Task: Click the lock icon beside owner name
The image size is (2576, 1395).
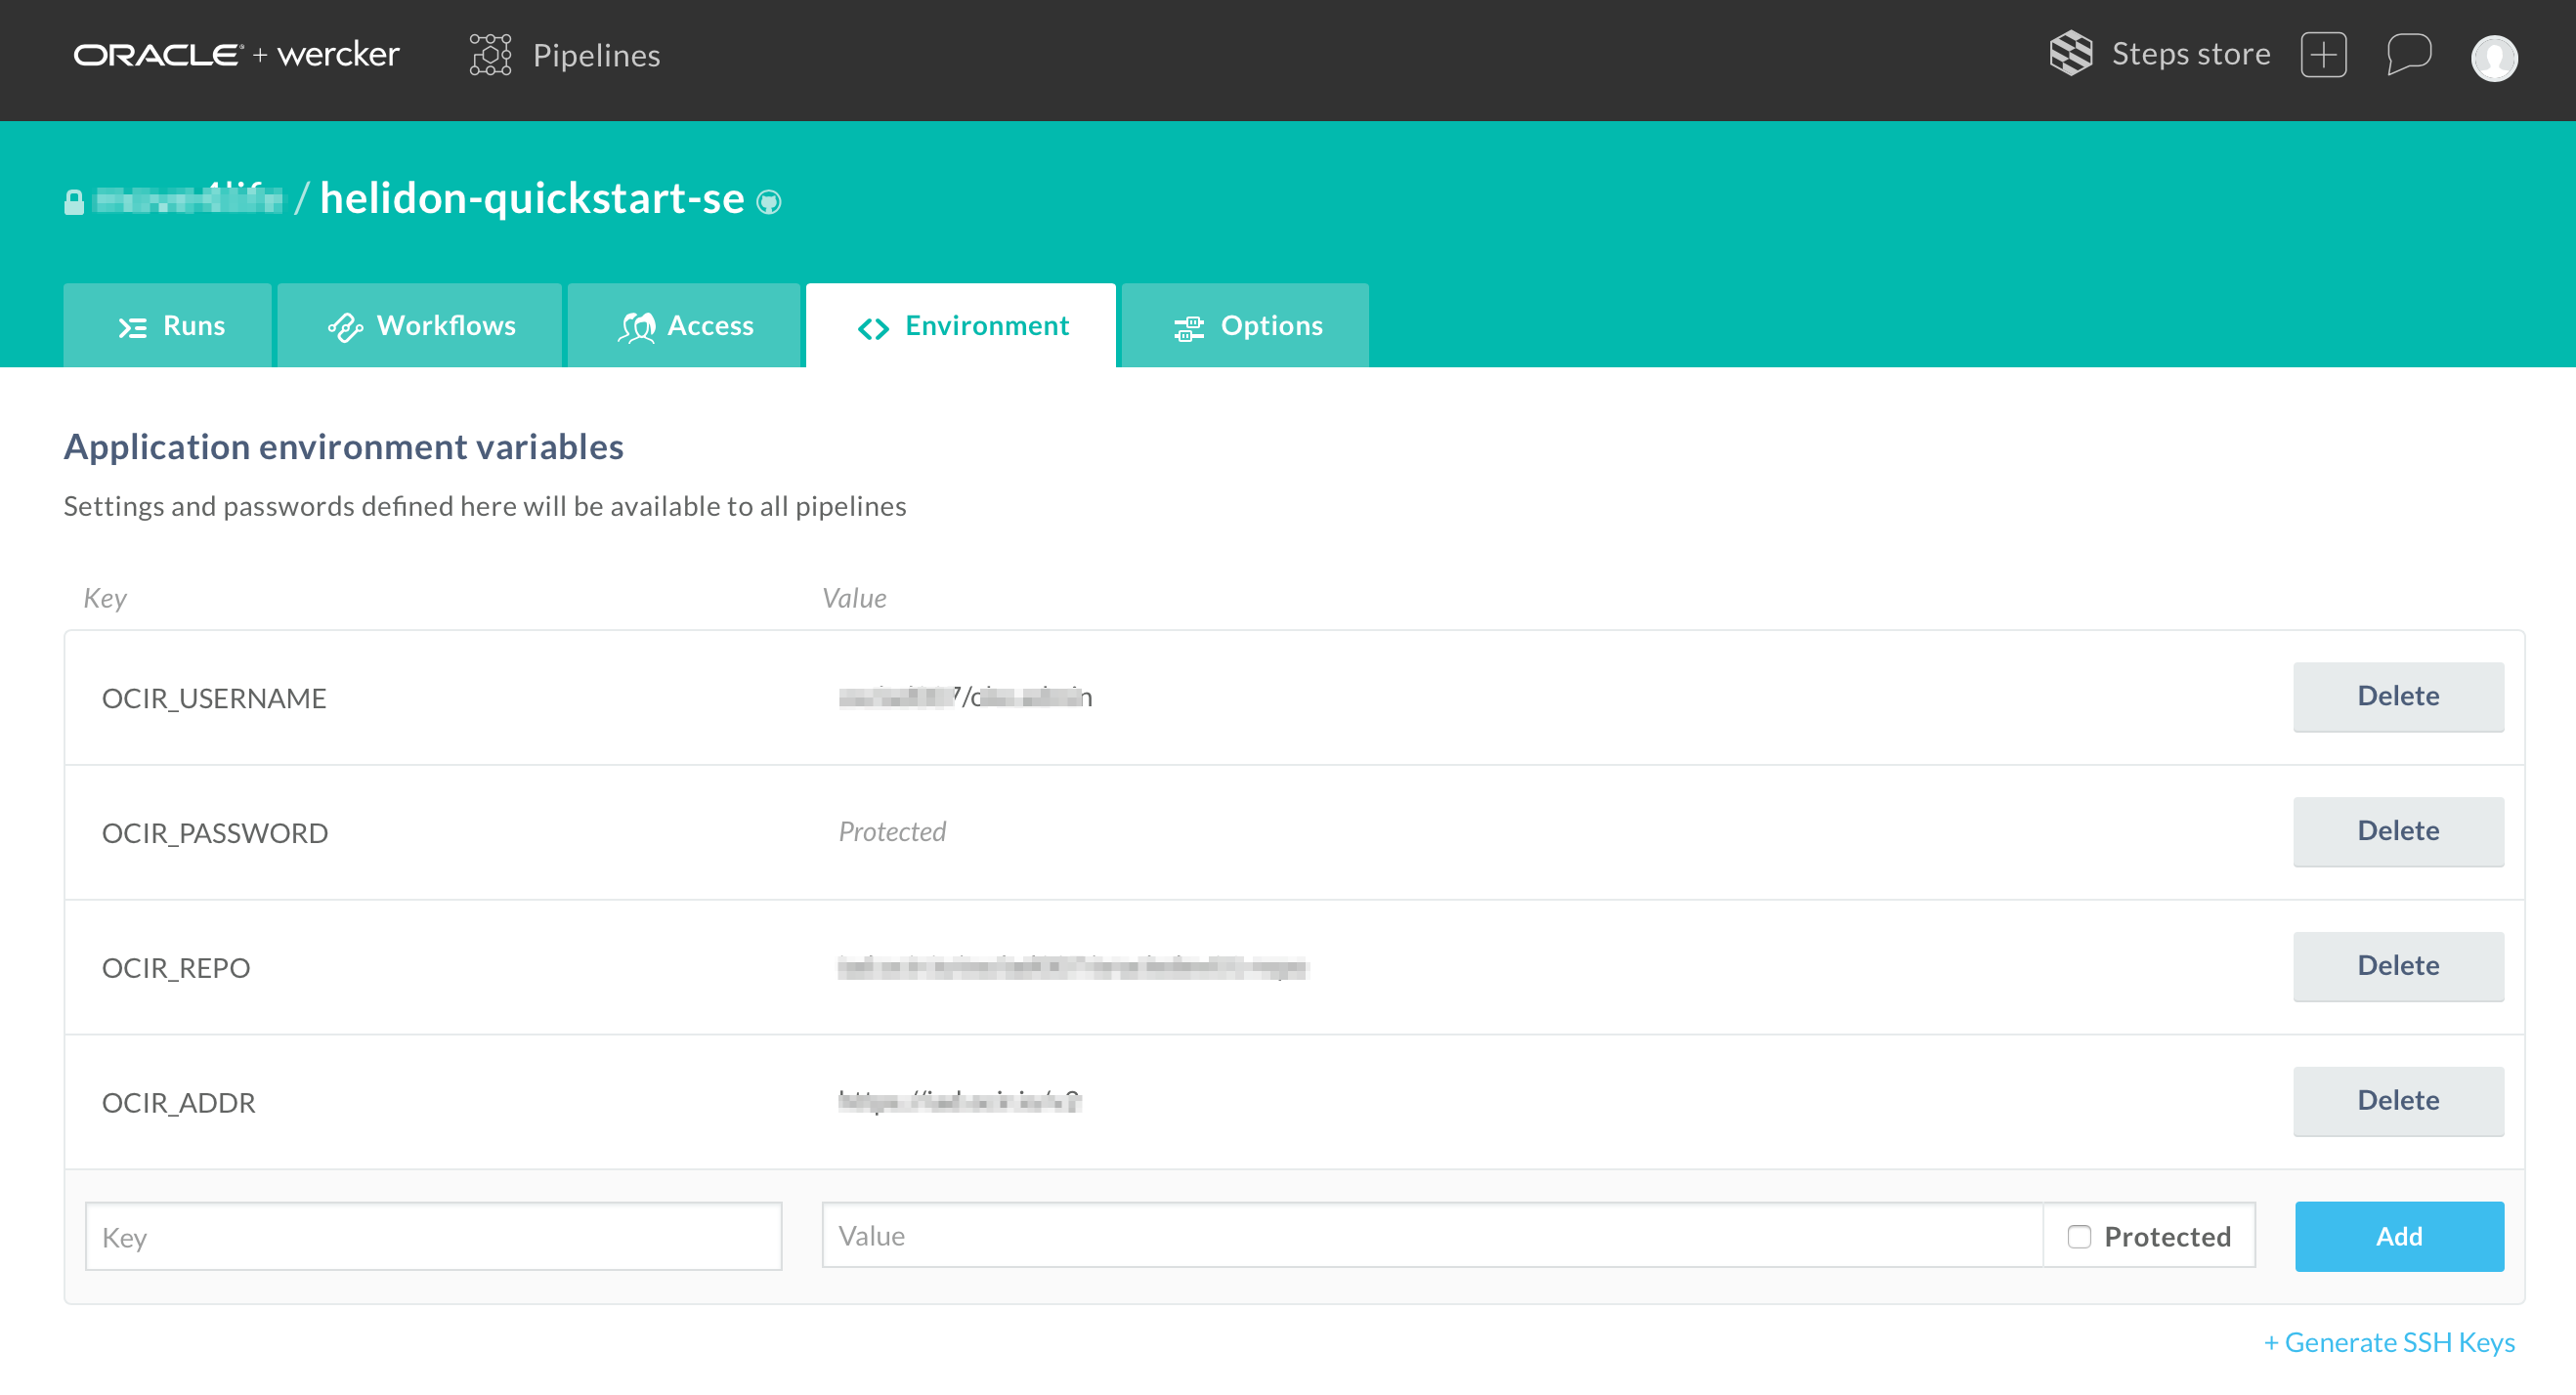Action: pos(74,202)
